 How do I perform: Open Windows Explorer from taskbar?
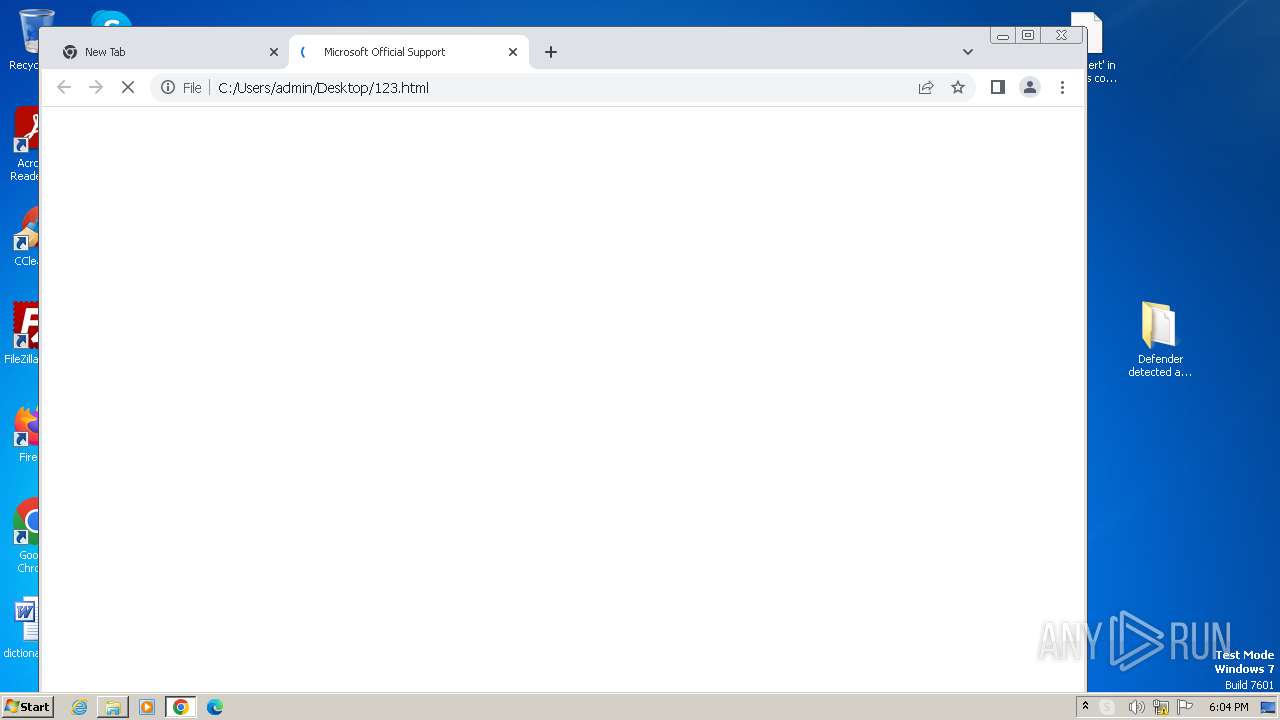coord(113,707)
